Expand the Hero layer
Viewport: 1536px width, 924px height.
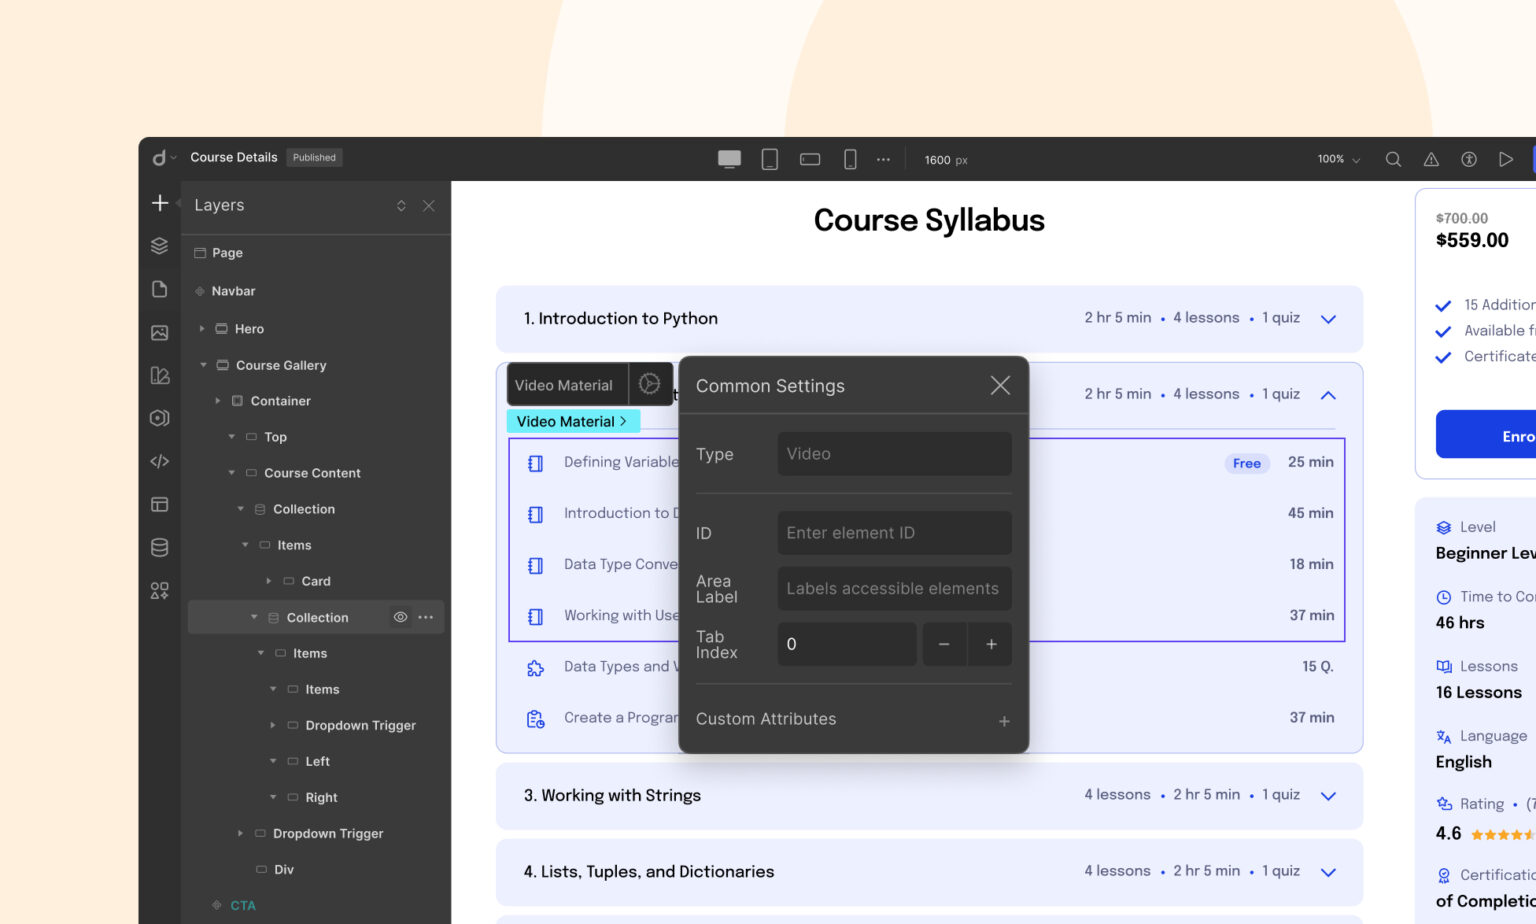tap(202, 329)
